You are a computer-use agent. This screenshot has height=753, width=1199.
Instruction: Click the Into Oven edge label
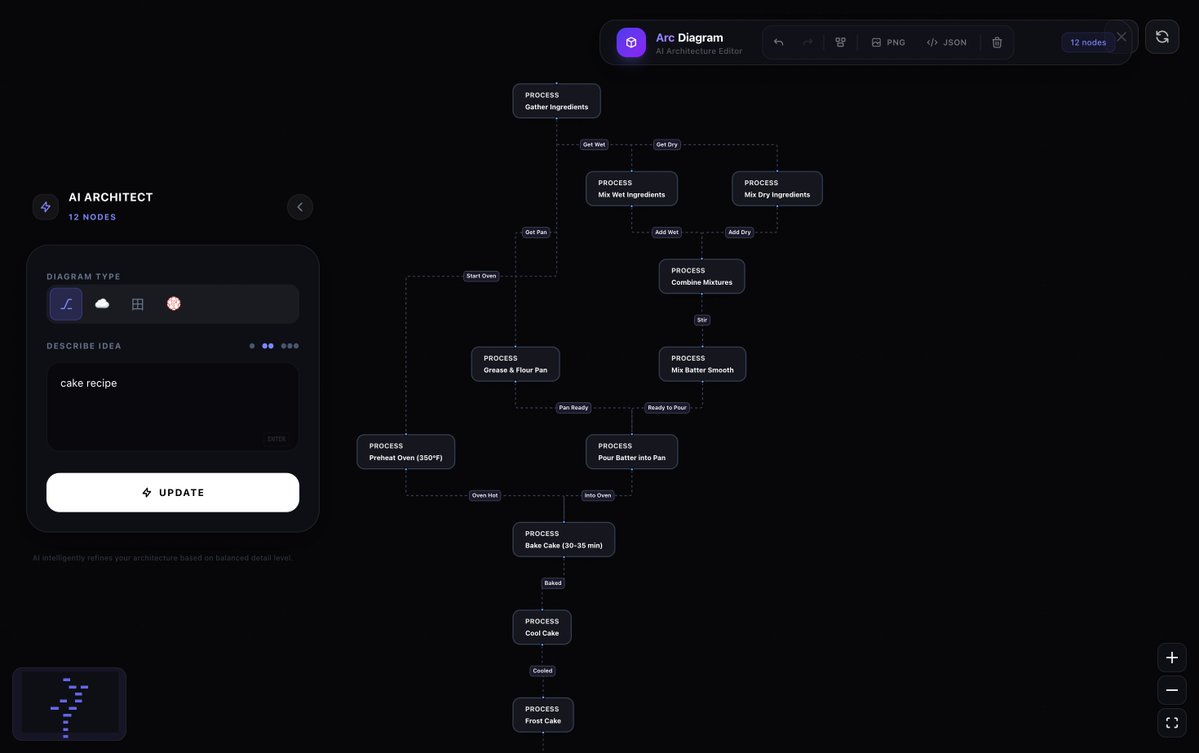[x=598, y=495]
